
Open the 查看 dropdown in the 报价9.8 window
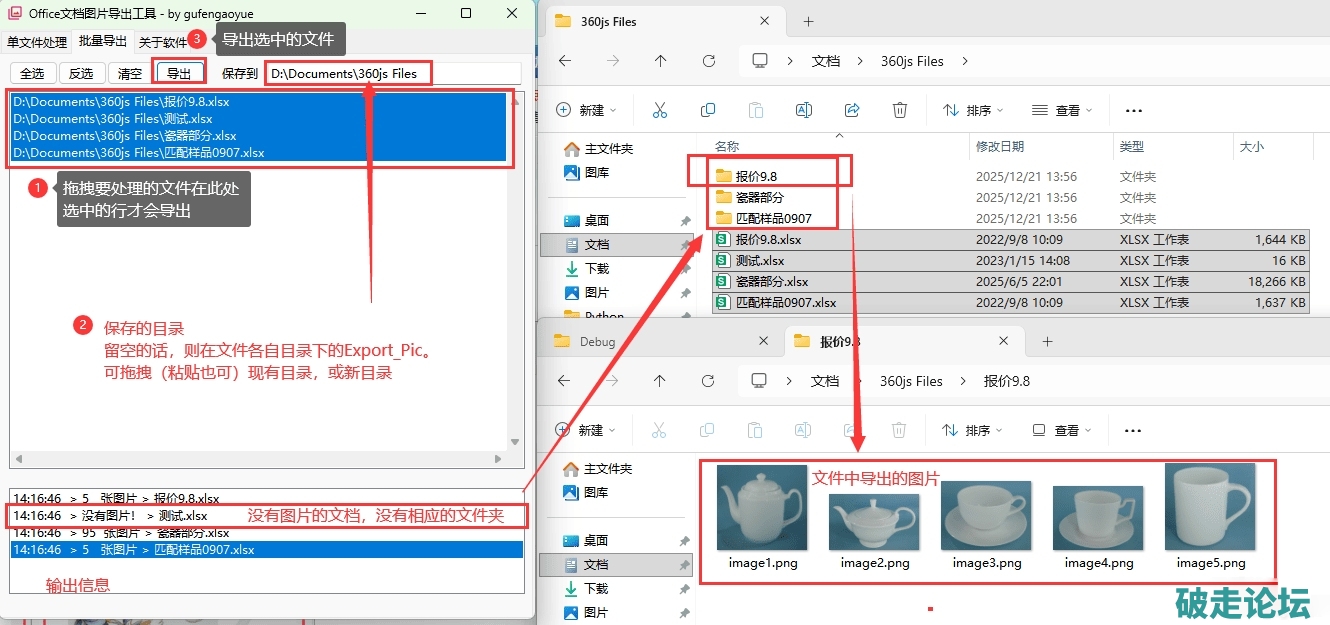1062,430
